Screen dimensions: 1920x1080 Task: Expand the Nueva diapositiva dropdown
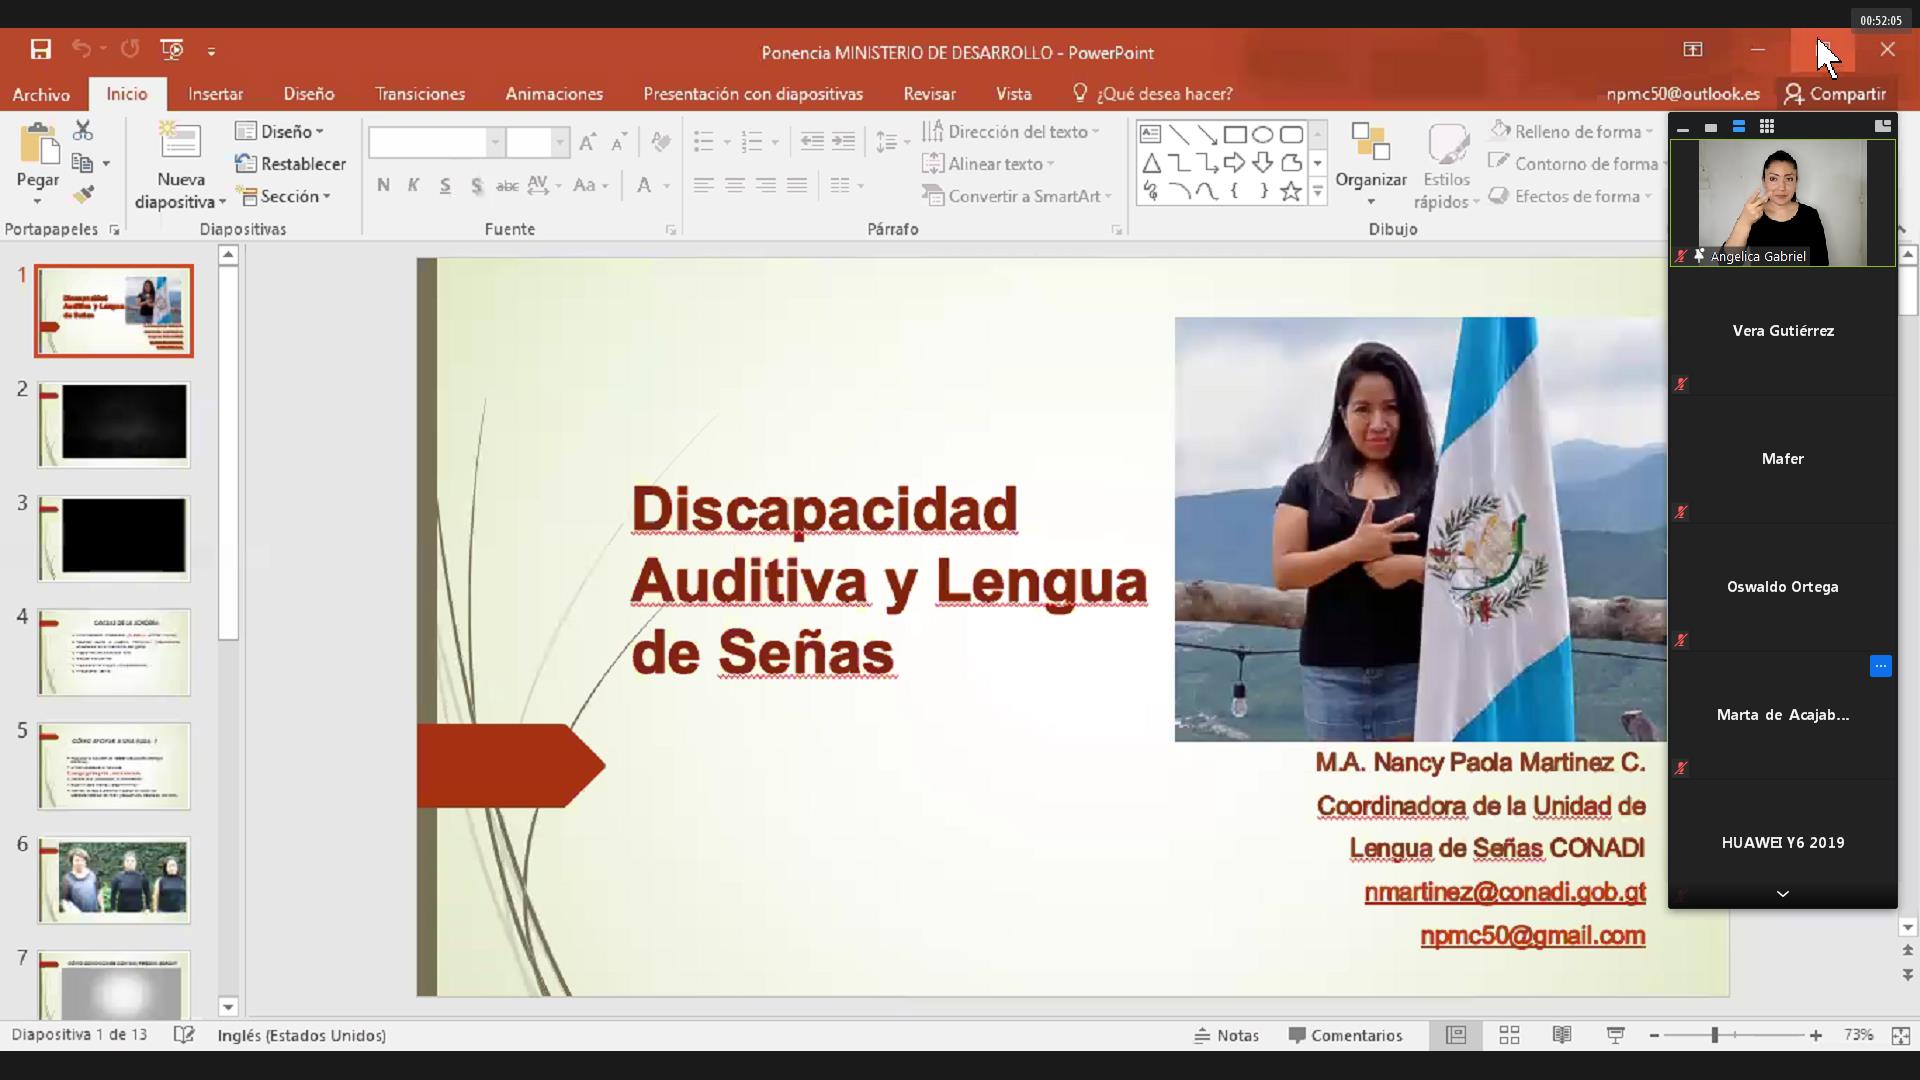click(222, 202)
